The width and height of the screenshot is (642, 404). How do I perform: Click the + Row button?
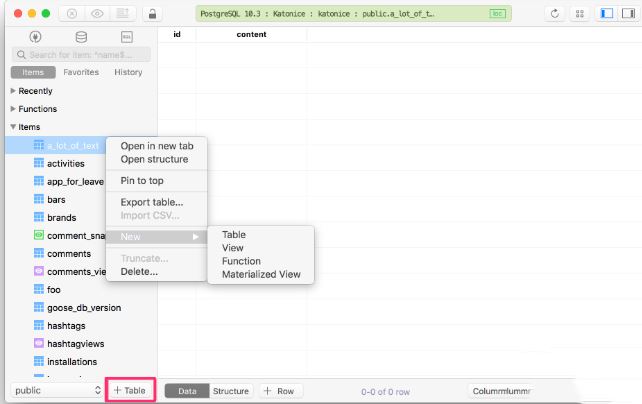click(x=280, y=391)
